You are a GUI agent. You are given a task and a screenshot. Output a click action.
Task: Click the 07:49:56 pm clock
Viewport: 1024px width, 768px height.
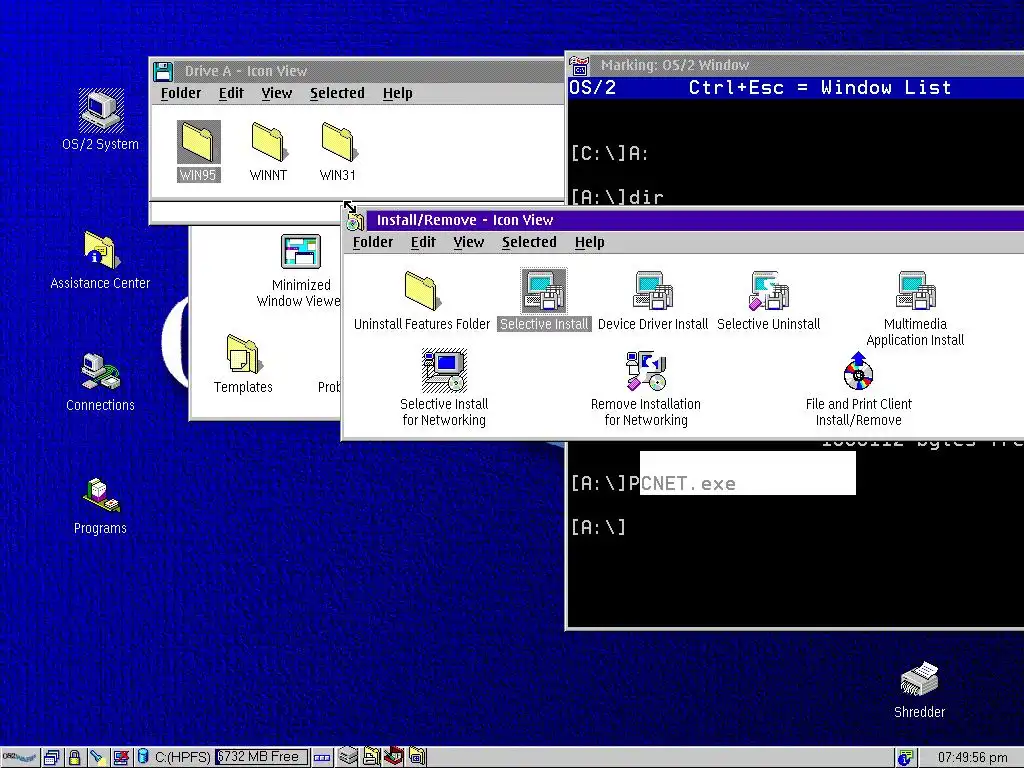point(972,758)
